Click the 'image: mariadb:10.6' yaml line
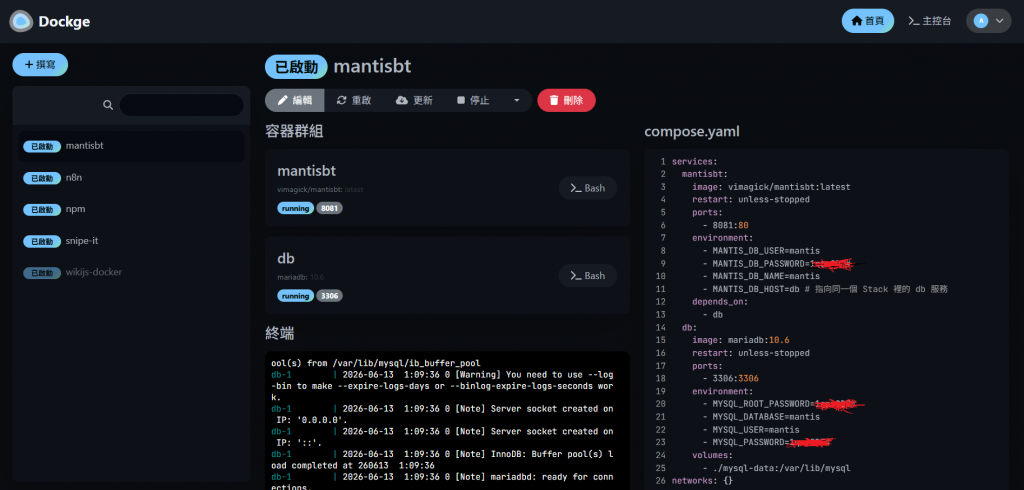 [741, 340]
